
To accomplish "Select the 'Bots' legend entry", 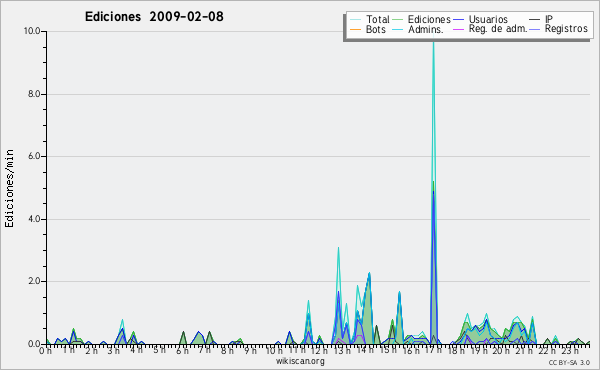I will coord(376,29).
